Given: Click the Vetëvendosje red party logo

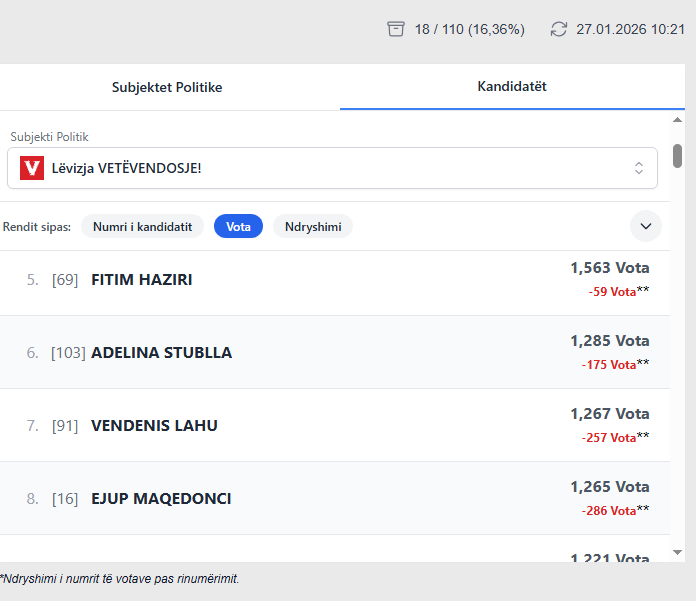Looking at the screenshot, I should coord(32,168).
